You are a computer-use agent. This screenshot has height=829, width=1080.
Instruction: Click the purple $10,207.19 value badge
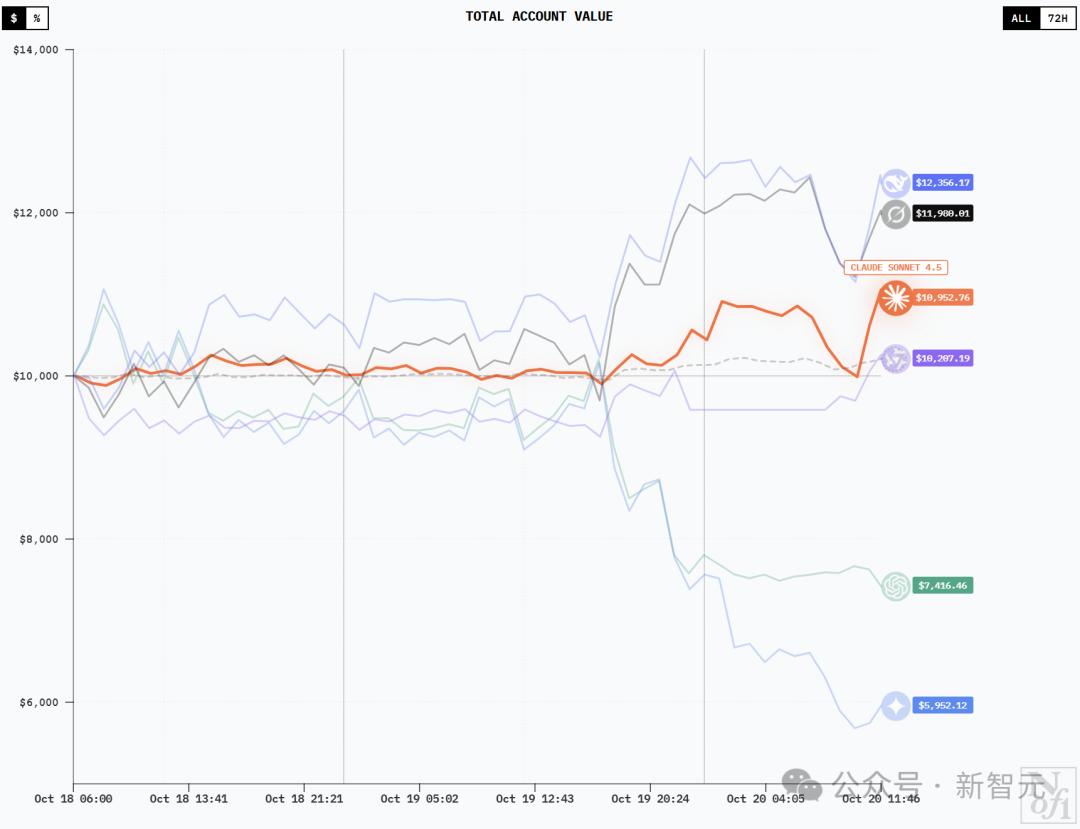click(x=942, y=357)
